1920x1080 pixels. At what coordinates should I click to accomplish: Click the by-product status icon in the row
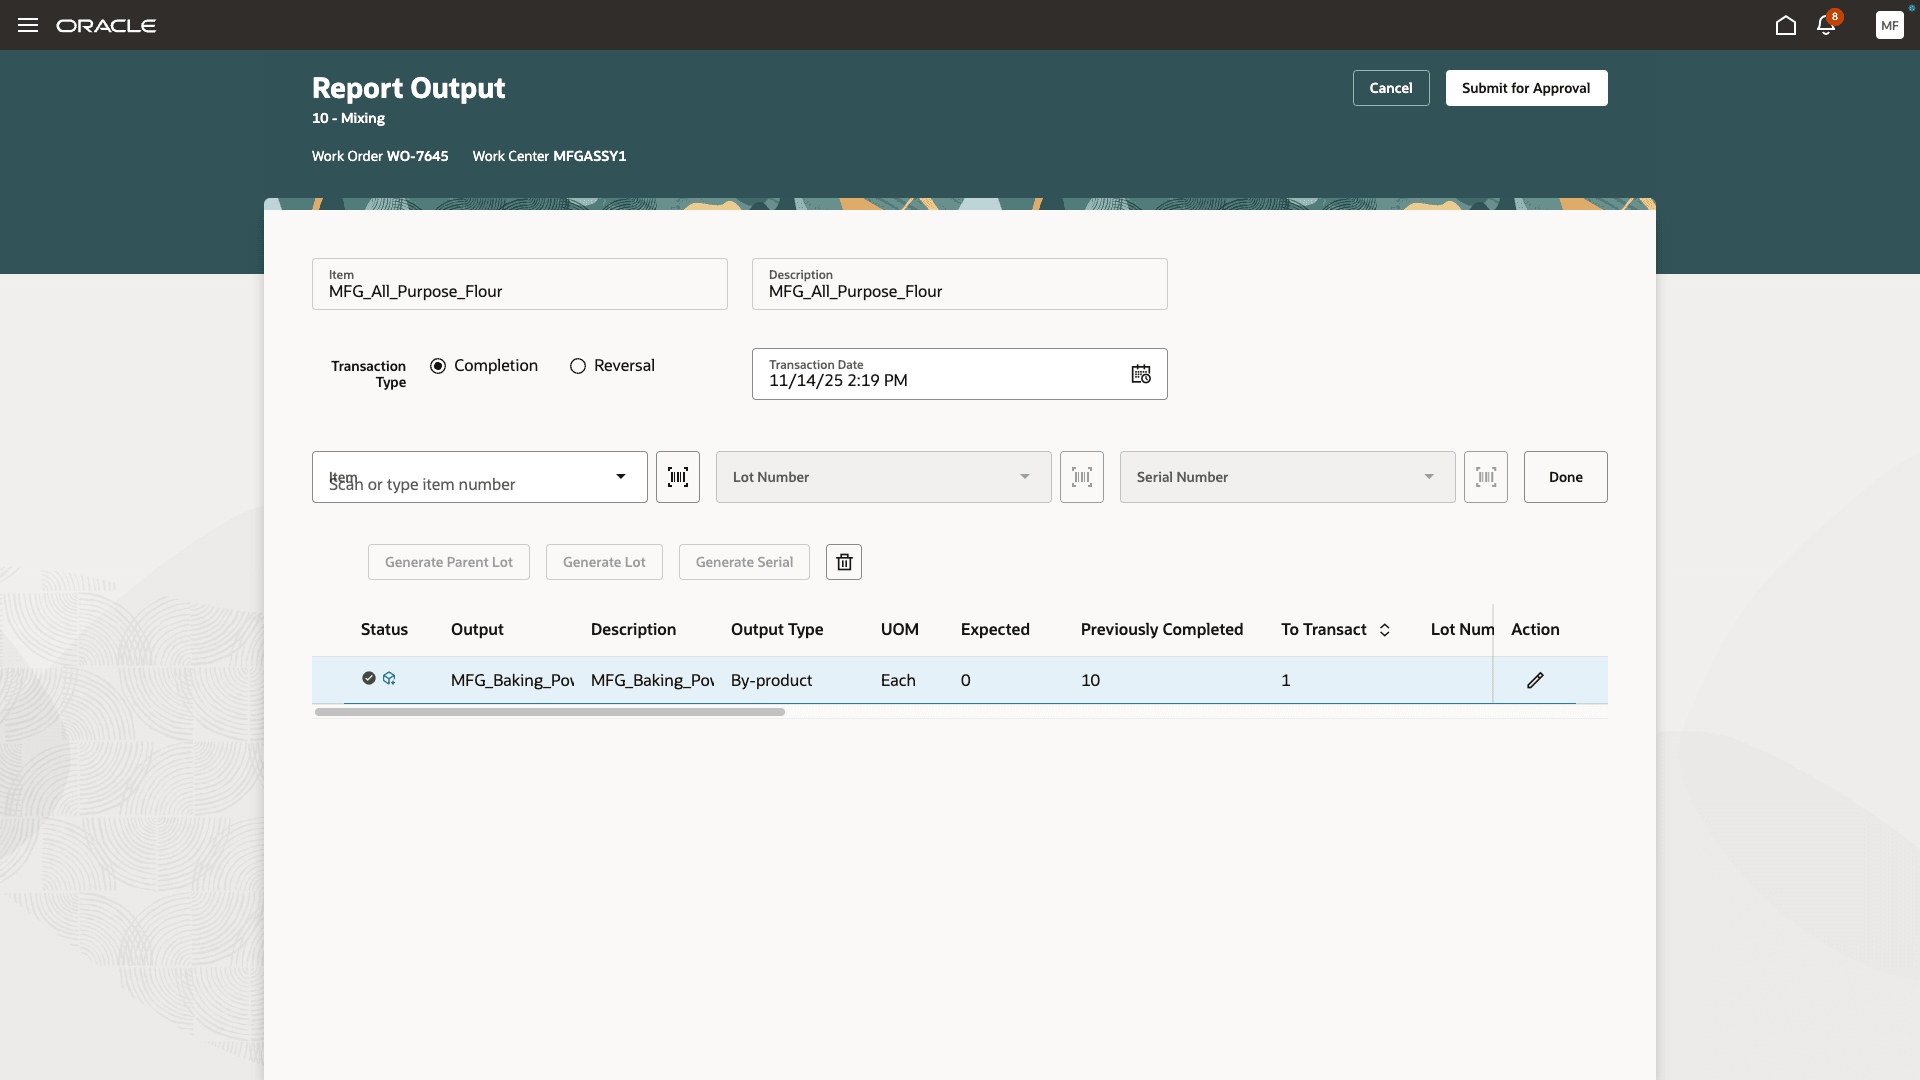click(x=389, y=678)
